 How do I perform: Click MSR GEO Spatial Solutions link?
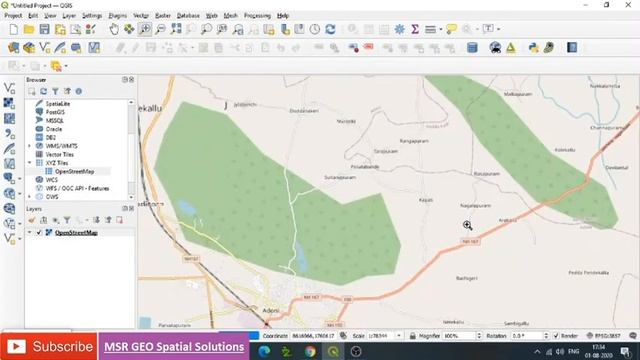tap(174, 347)
